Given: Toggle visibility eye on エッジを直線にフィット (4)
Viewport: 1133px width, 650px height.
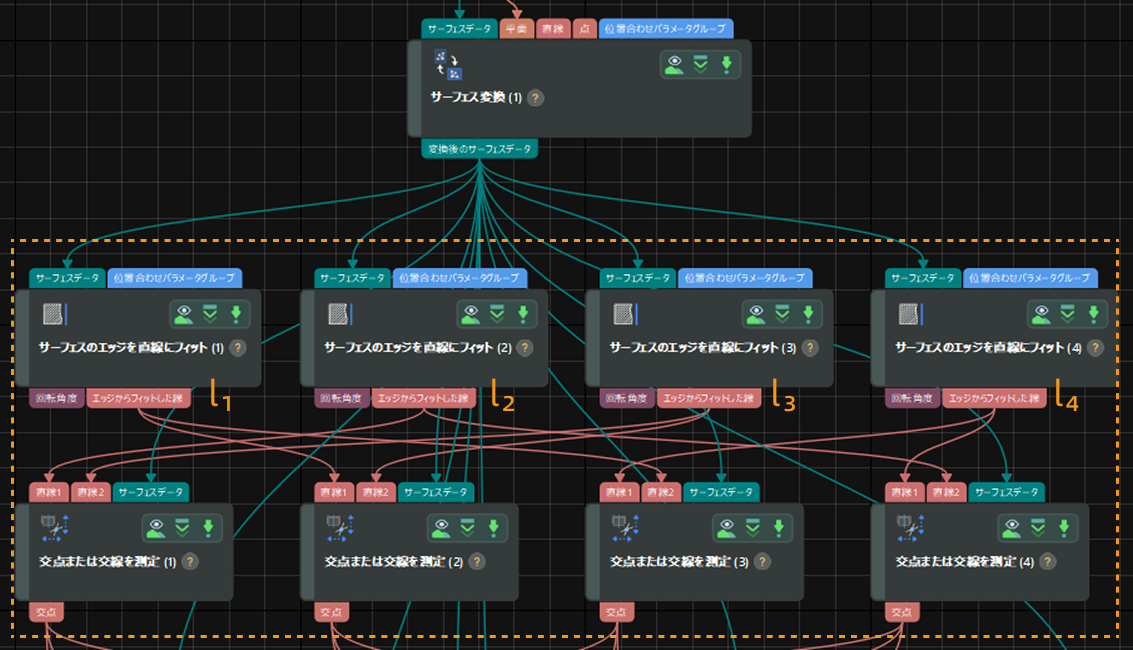Looking at the screenshot, I should 1042,314.
